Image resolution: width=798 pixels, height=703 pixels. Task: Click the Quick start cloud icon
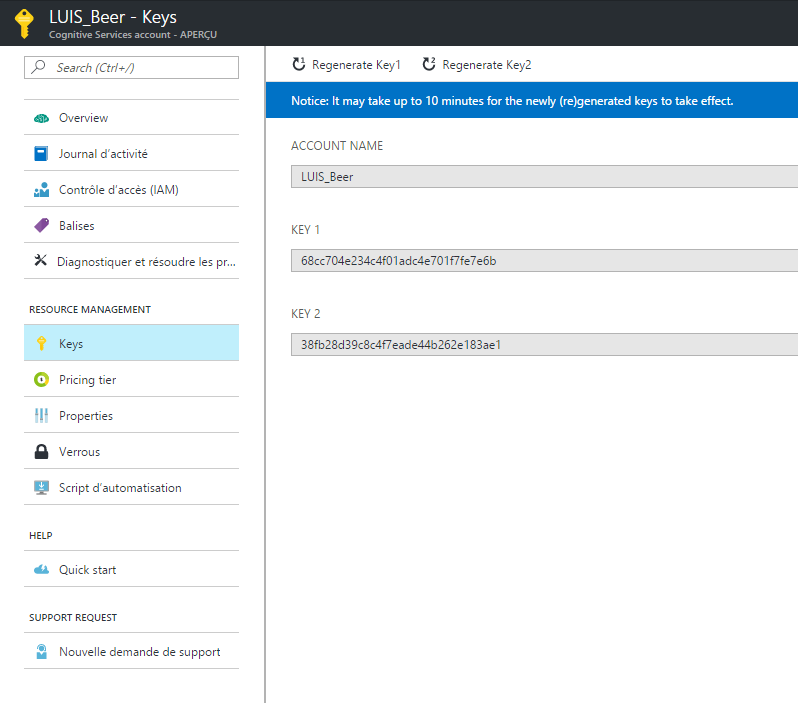tap(41, 570)
